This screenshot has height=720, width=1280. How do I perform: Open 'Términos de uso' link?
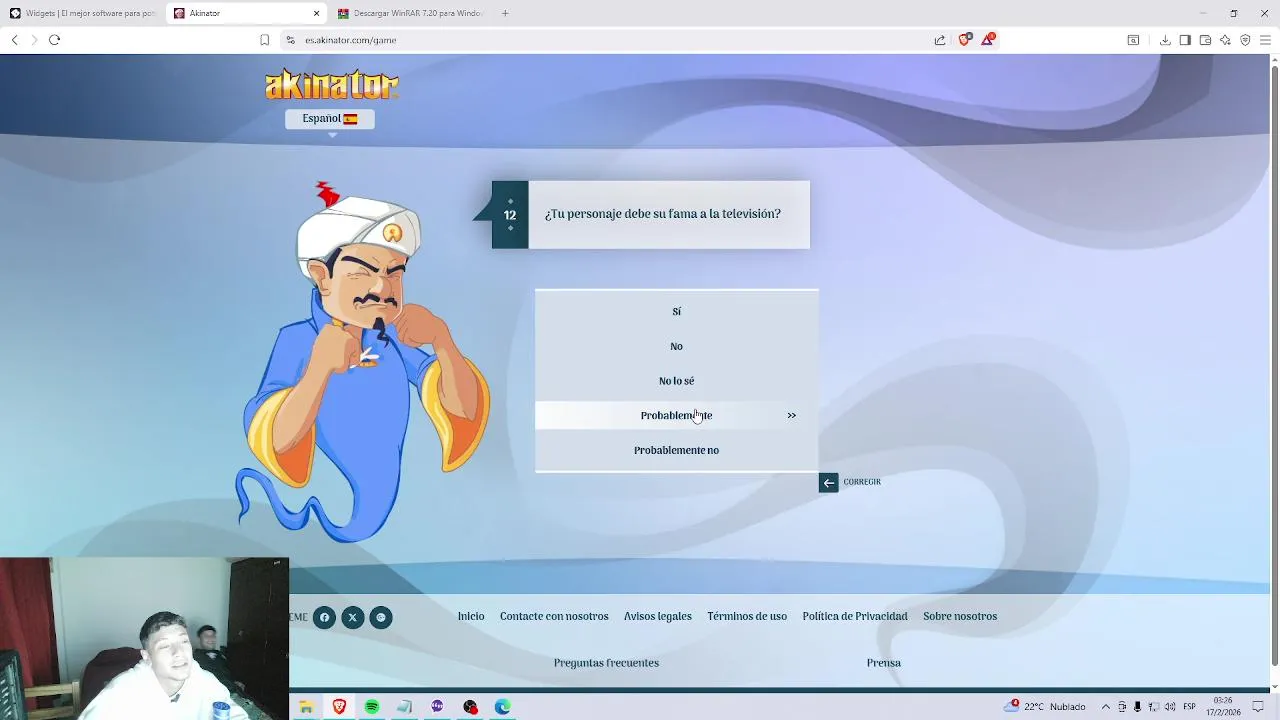coord(747,616)
